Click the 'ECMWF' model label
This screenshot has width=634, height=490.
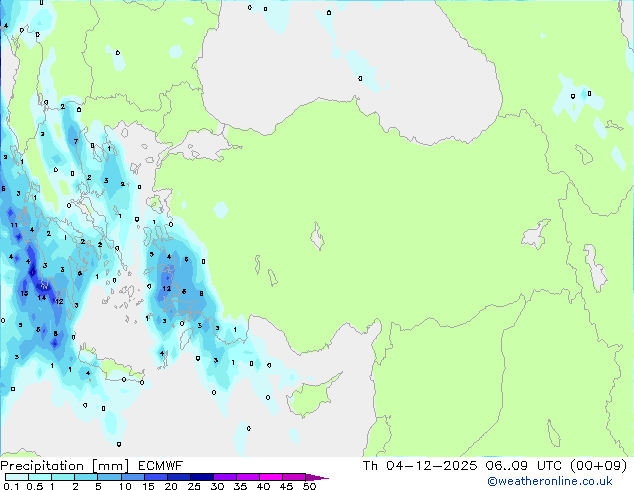[x=161, y=466]
